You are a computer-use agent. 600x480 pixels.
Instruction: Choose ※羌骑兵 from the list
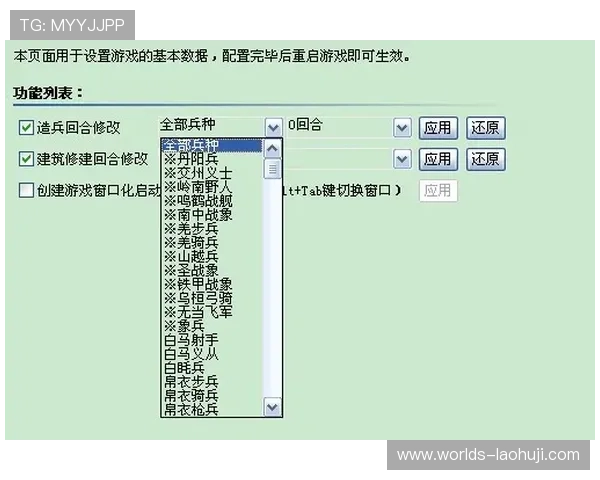(x=212, y=242)
